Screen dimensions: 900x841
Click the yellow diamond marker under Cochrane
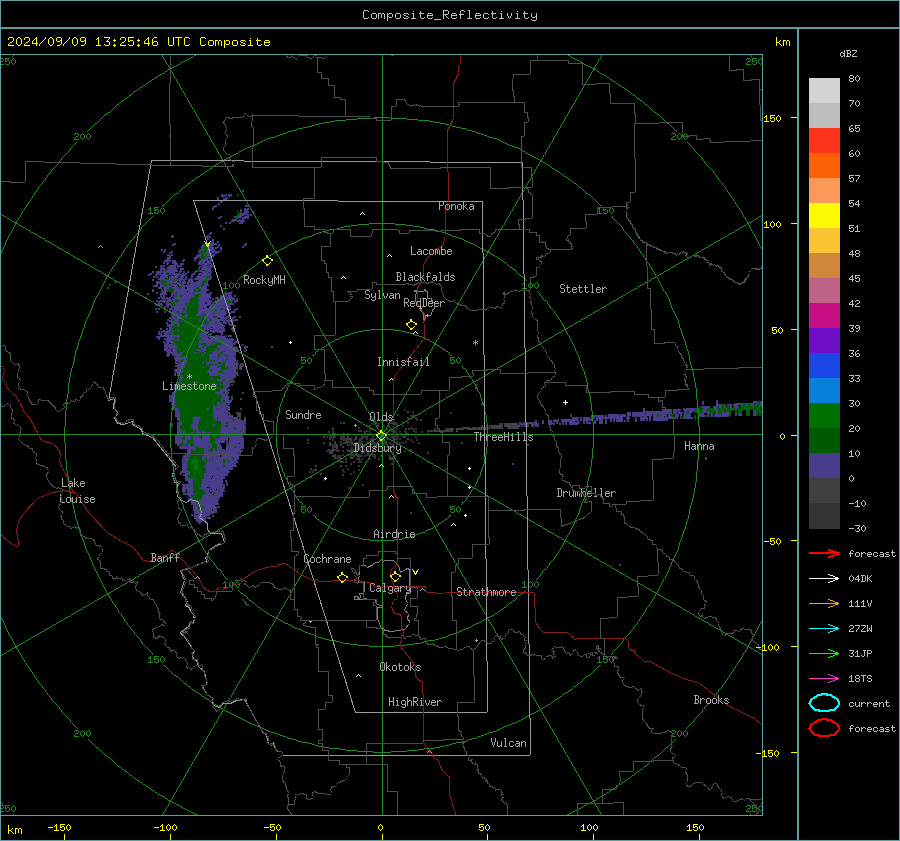coord(342,577)
